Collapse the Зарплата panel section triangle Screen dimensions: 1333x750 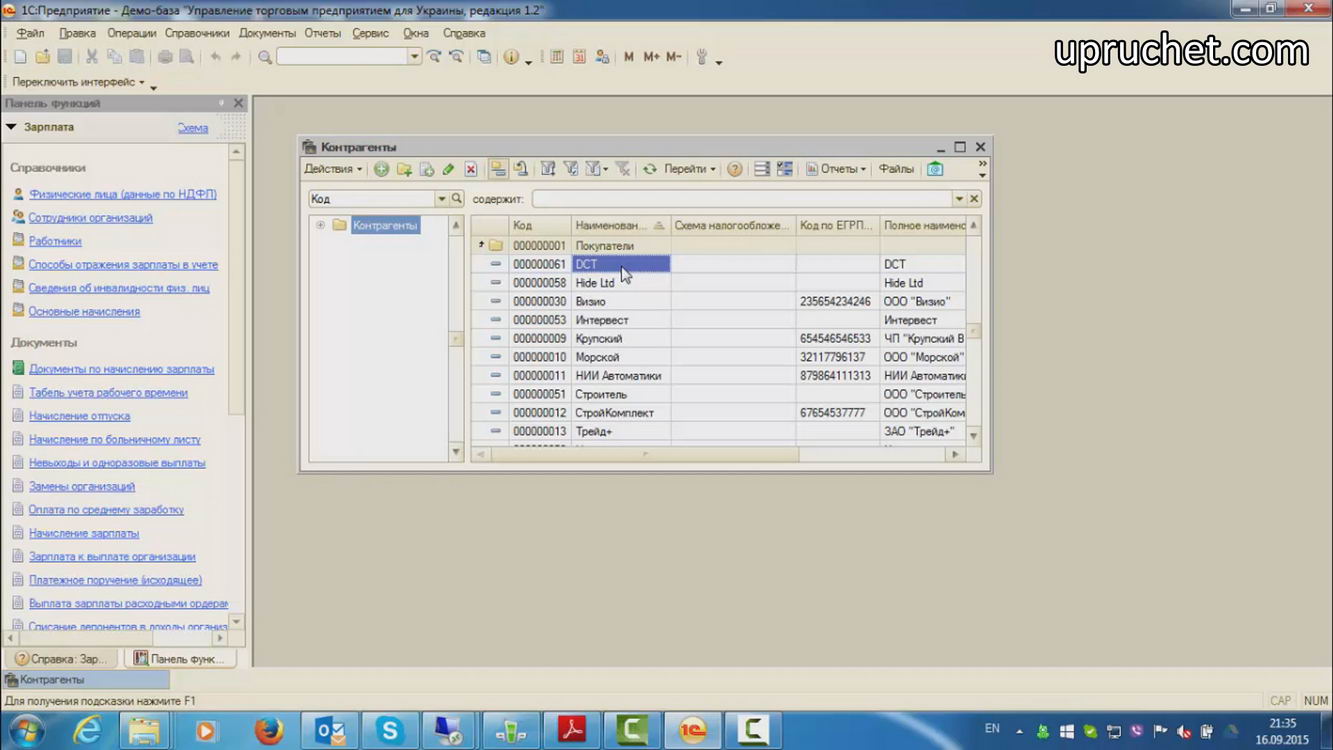(x=11, y=127)
